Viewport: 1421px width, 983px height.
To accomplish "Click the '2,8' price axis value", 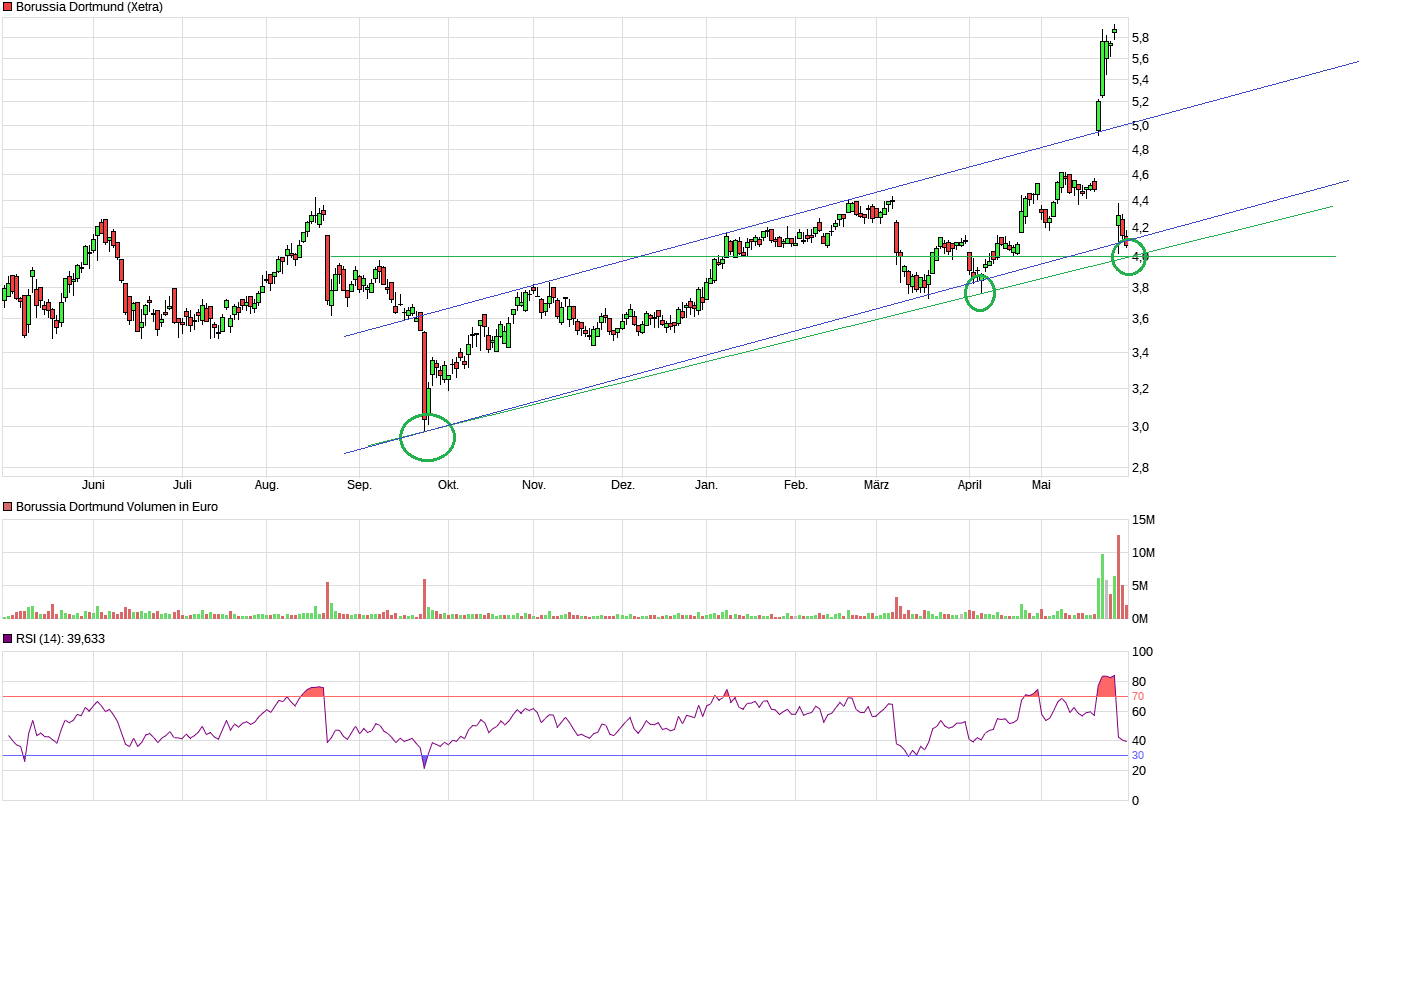I will coord(1140,468).
